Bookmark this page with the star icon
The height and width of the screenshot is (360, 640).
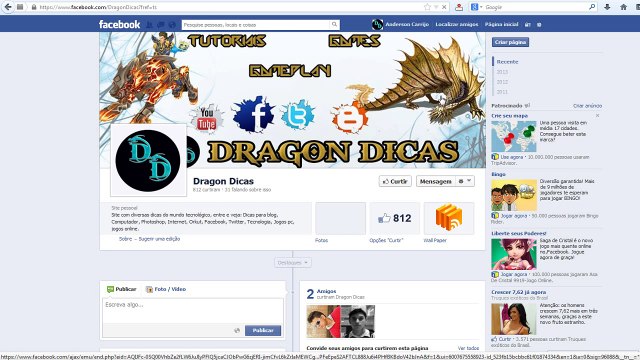427,7
